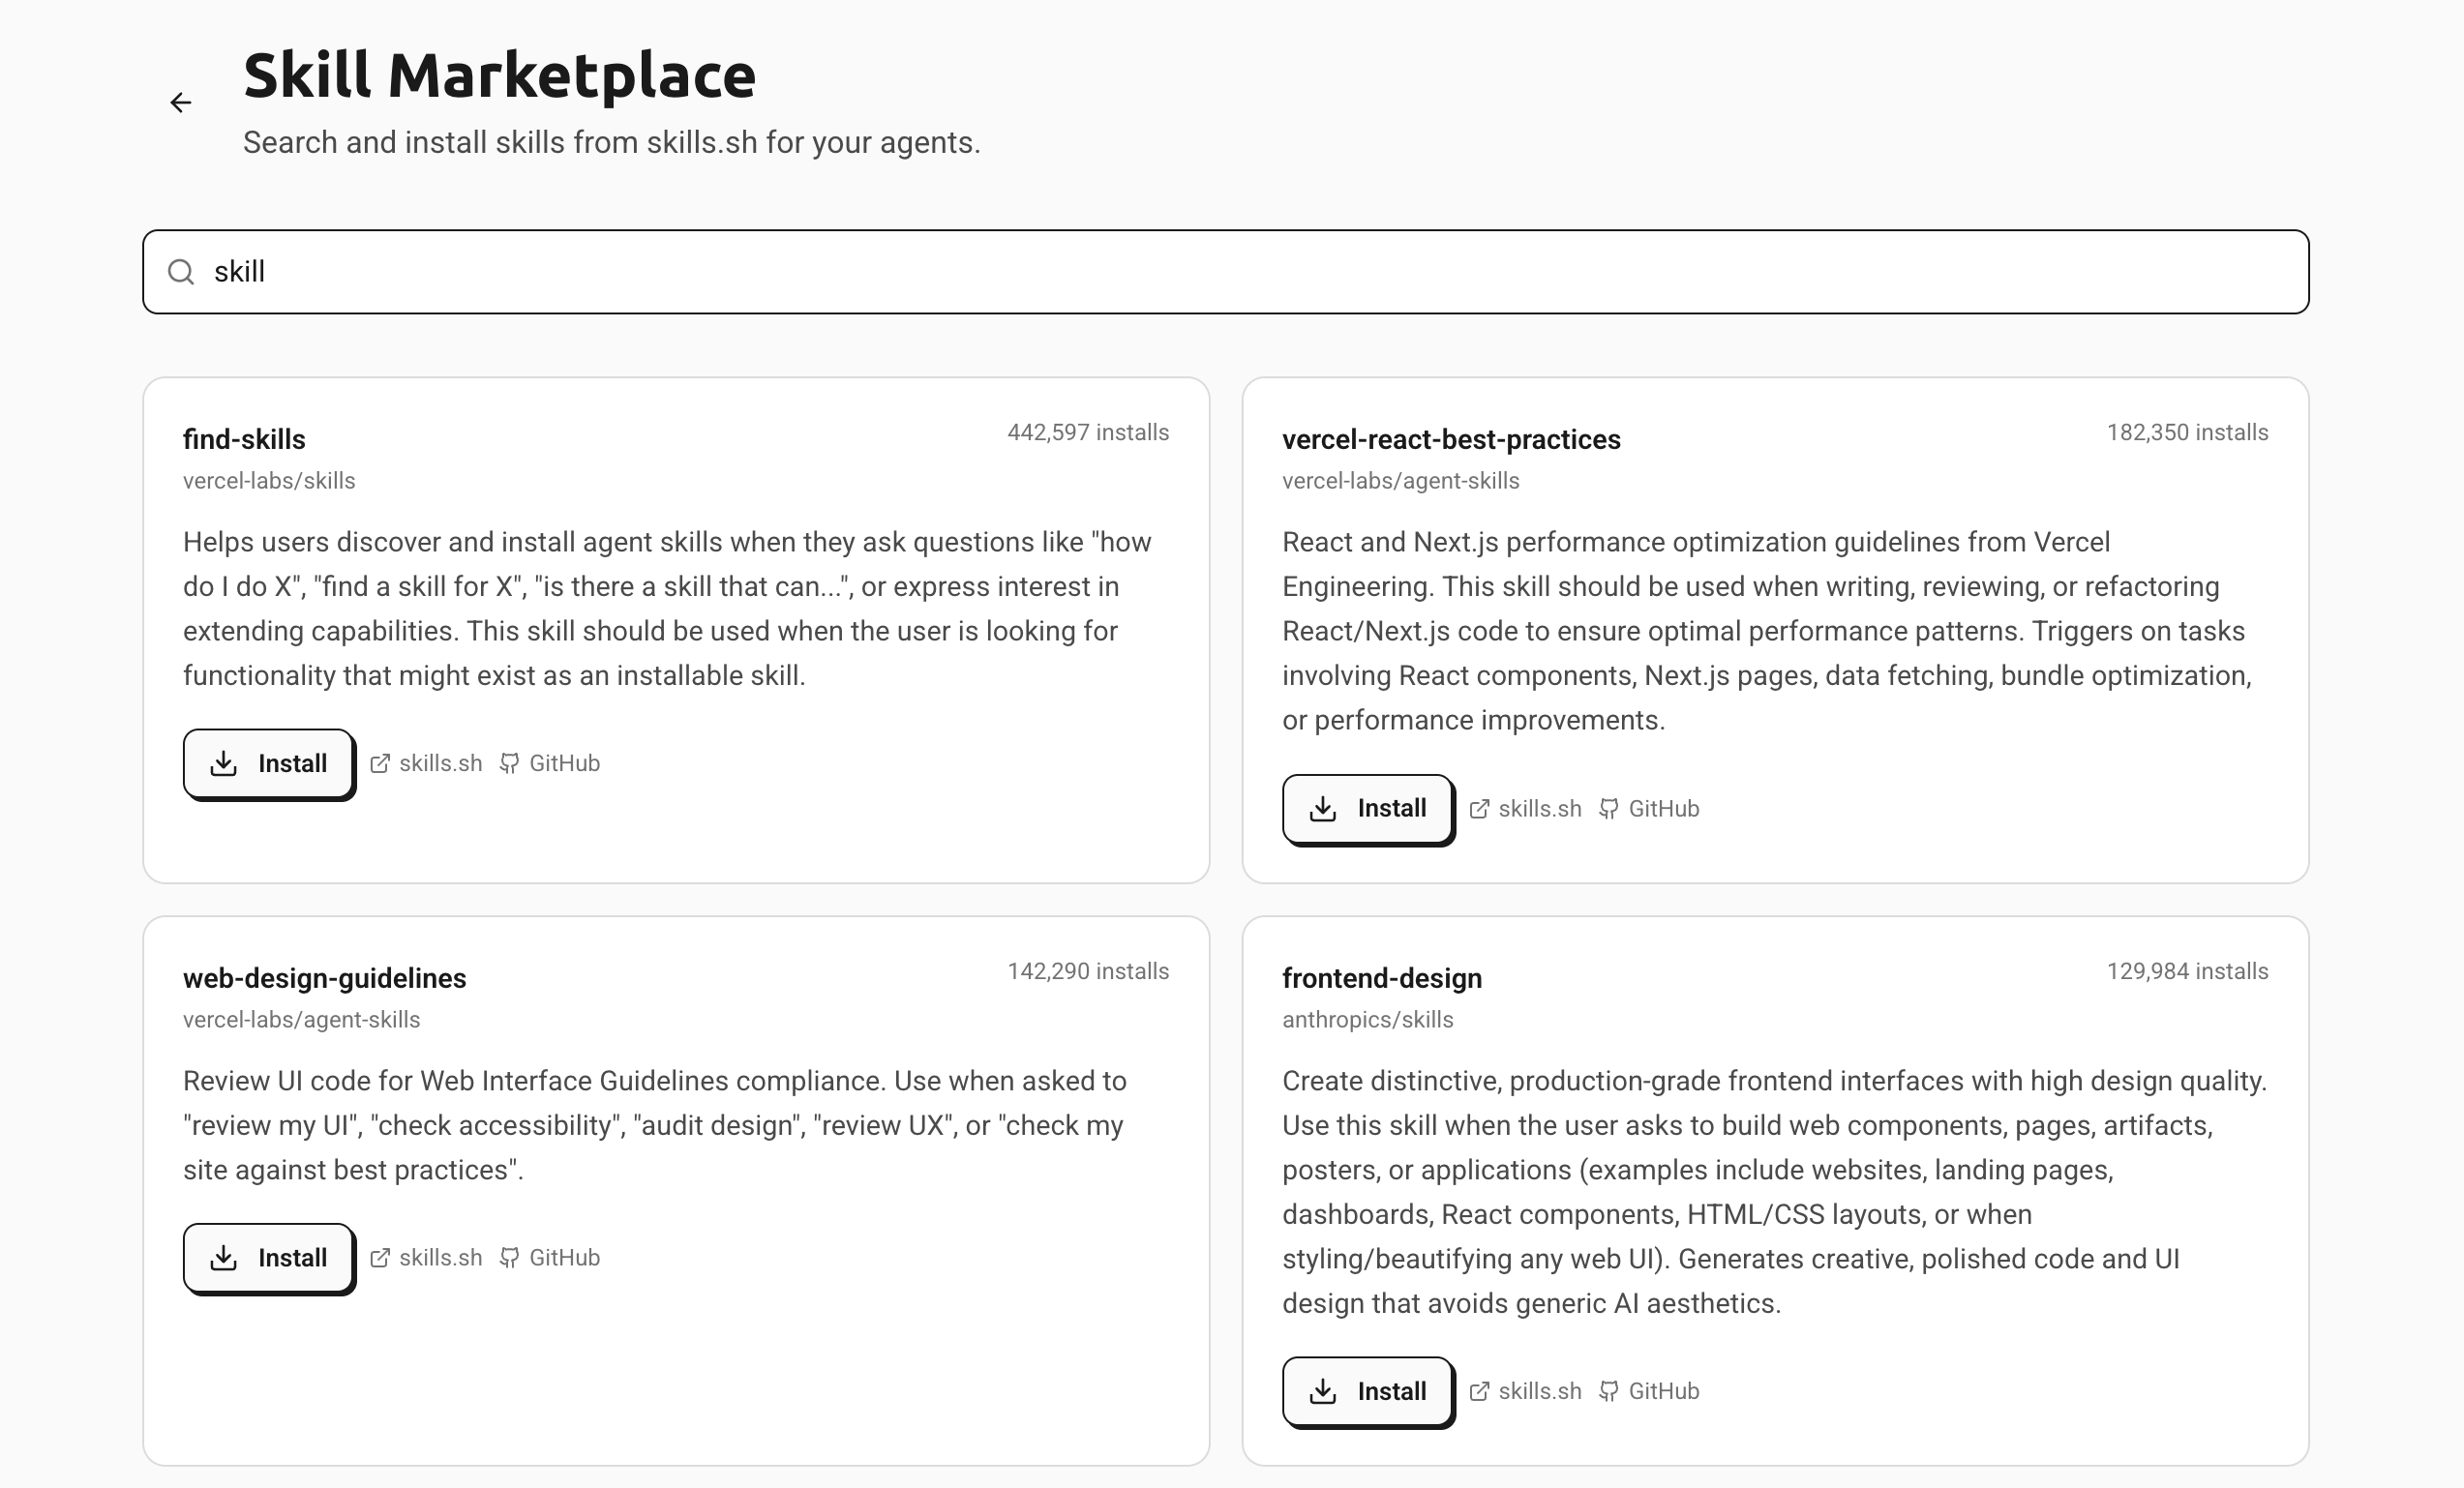This screenshot has height=1488, width=2464.
Task: Click the GitHub icon under frontend-design
Action: (1611, 1390)
